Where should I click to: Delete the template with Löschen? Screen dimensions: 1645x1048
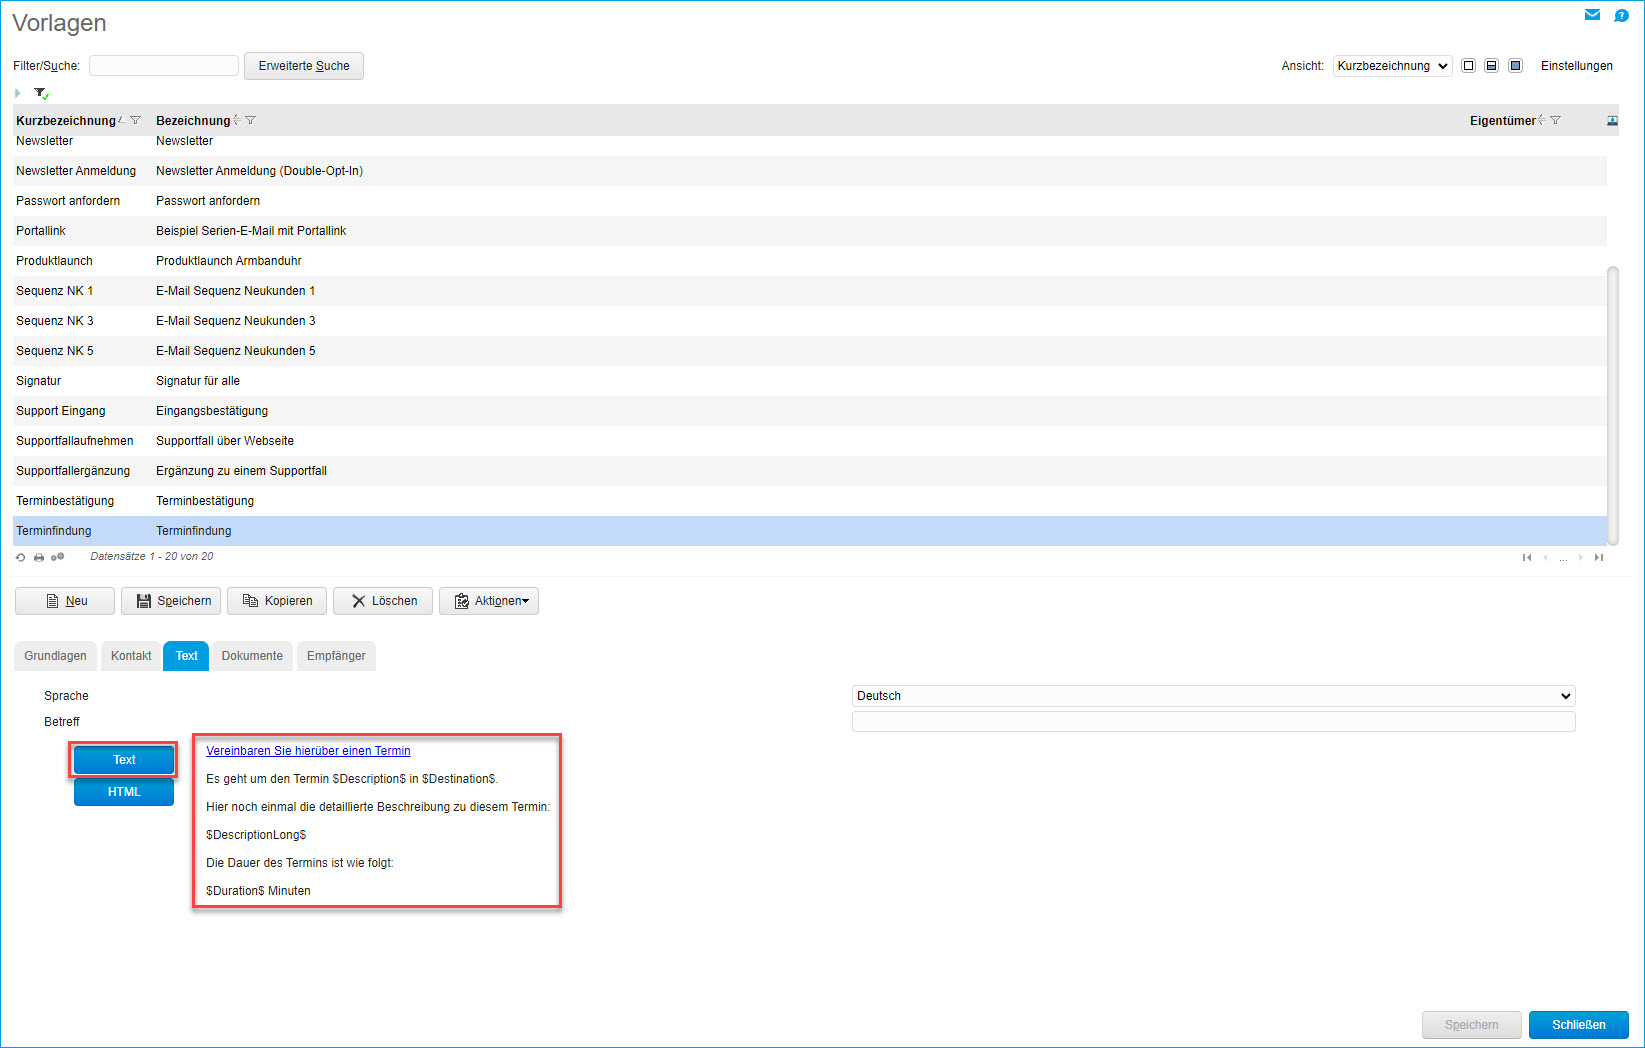pyautogui.click(x=383, y=601)
